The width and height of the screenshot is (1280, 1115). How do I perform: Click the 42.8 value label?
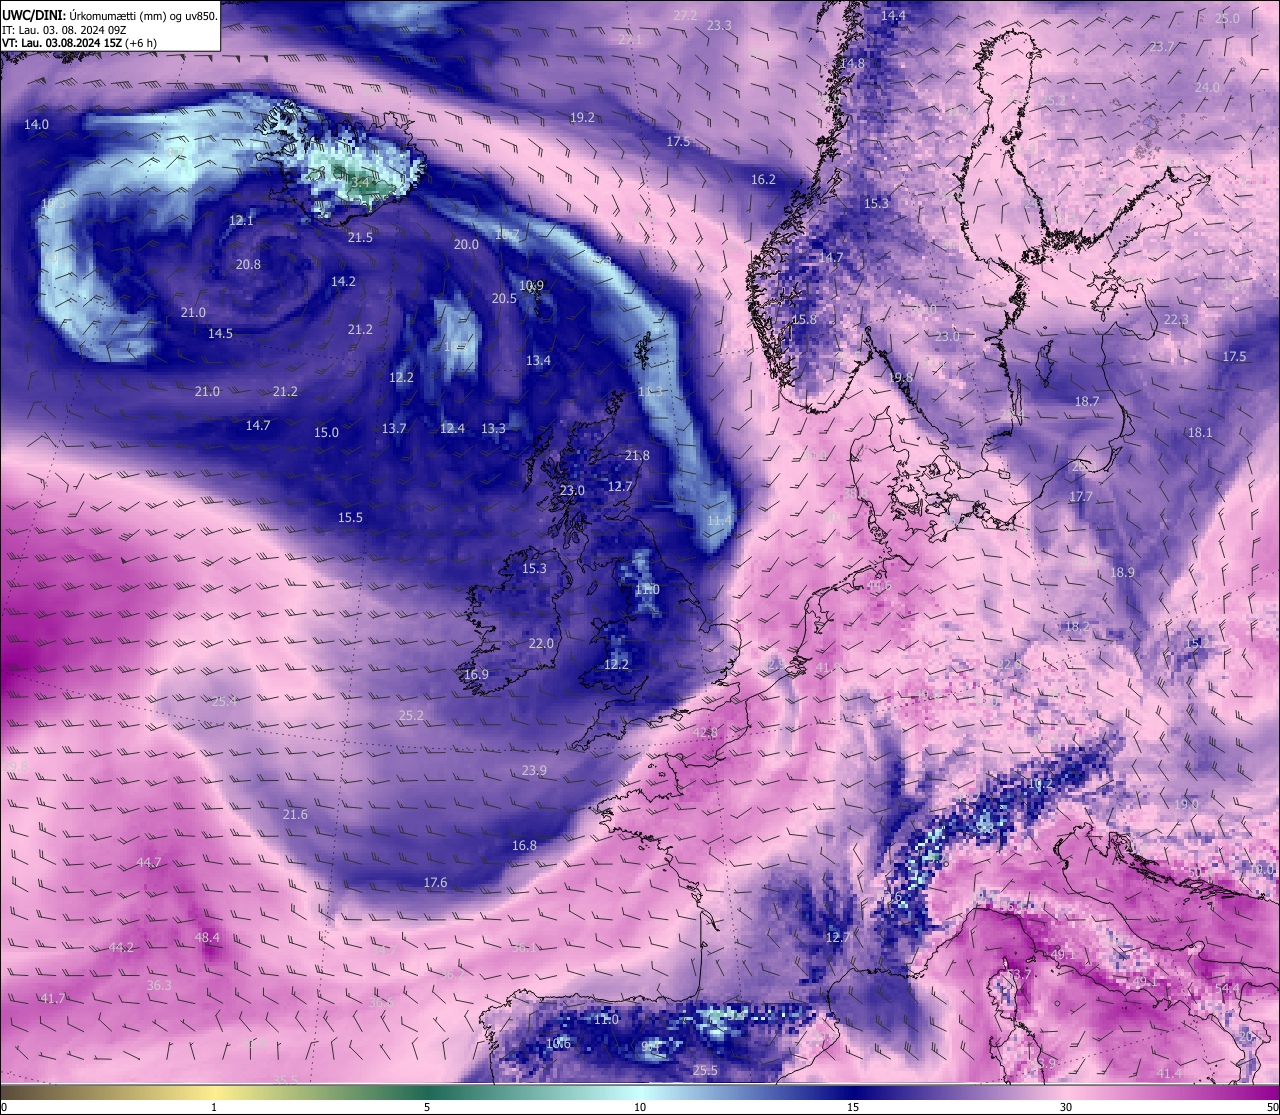click(705, 732)
